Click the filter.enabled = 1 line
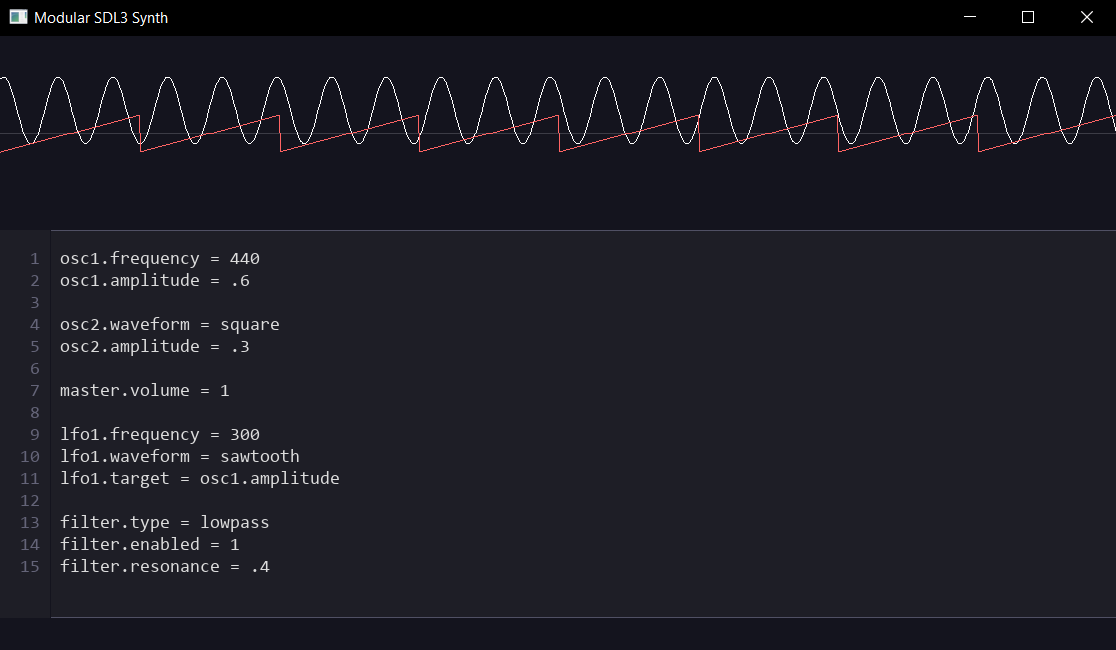 click(x=149, y=545)
